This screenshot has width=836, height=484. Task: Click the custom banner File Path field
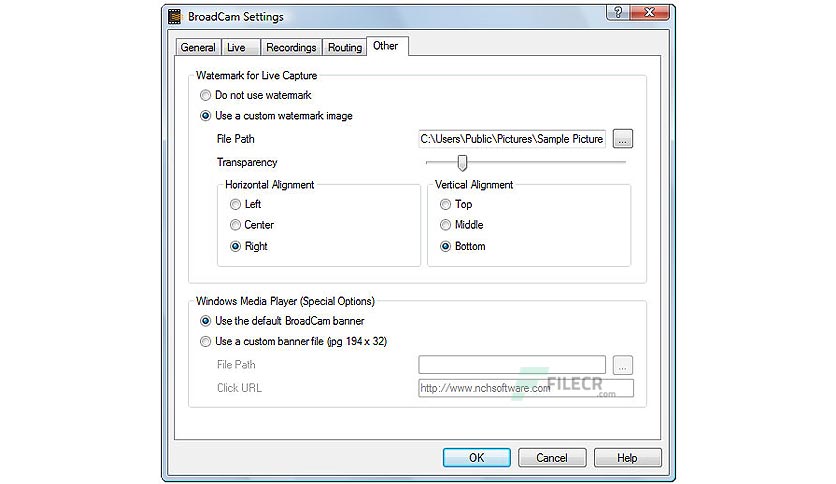pyautogui.click(x=512, y=365)
